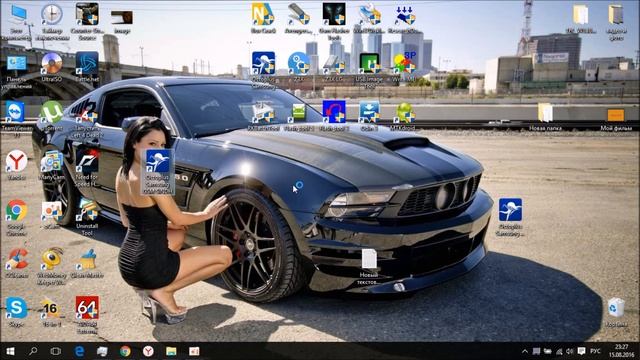
Task: Click the volume speaker tray icon
Action: click(x=570, y=351)
